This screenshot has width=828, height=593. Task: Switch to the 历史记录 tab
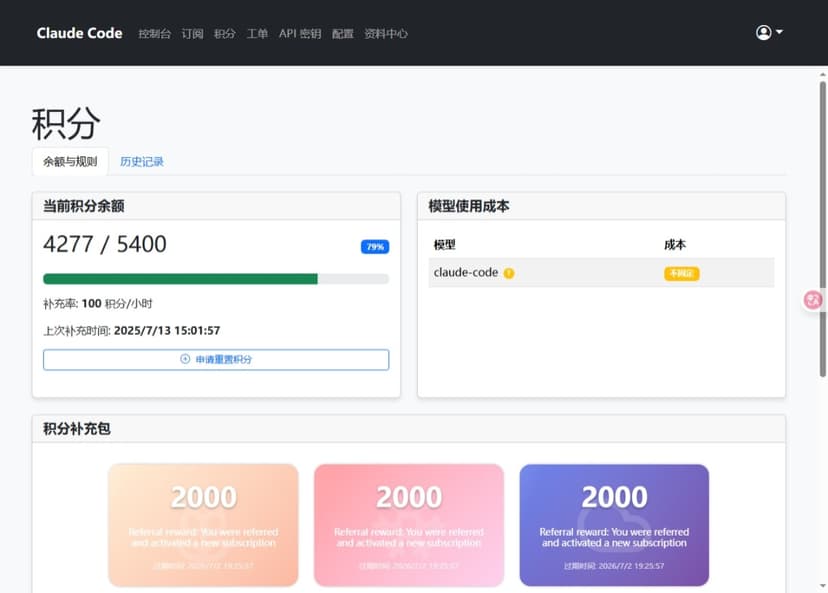pyautogui.click(x=141, y=161)
